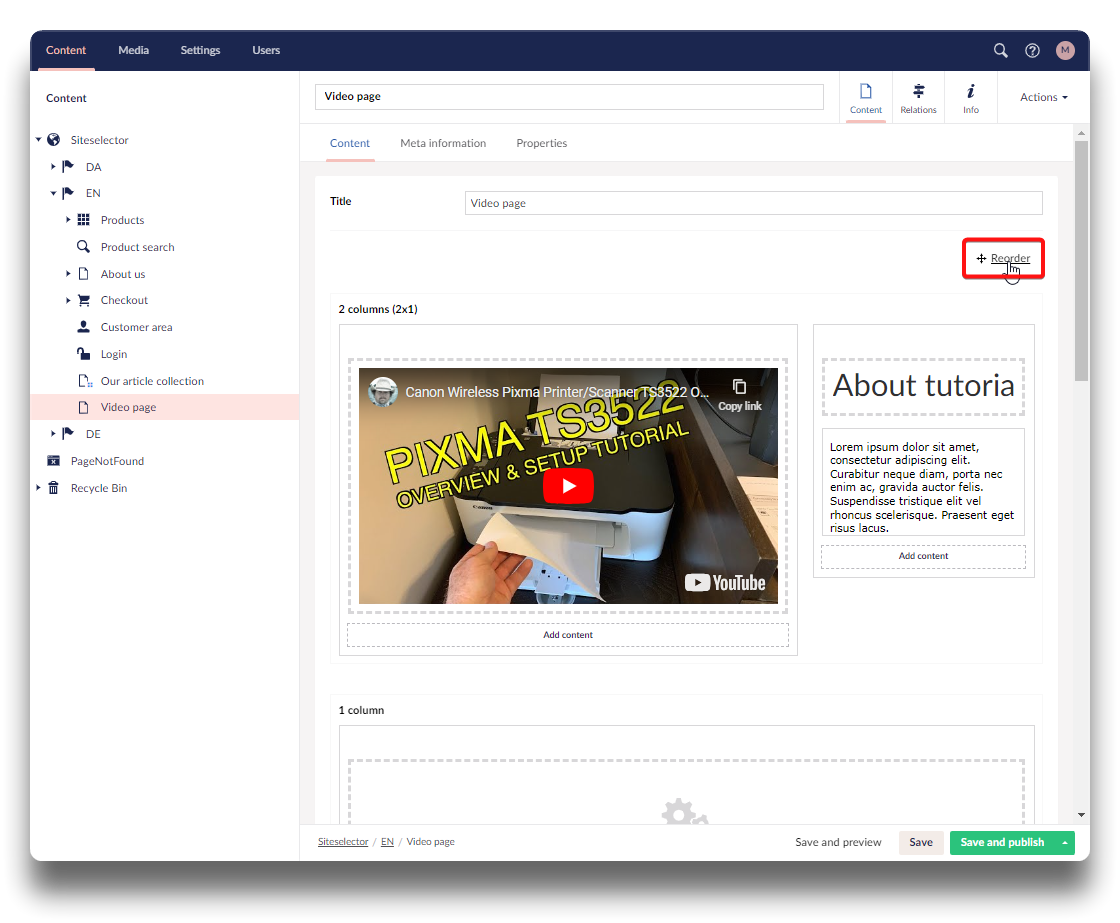Click the Products grid icon
The image size is (1120, 923).
(84, 220)
